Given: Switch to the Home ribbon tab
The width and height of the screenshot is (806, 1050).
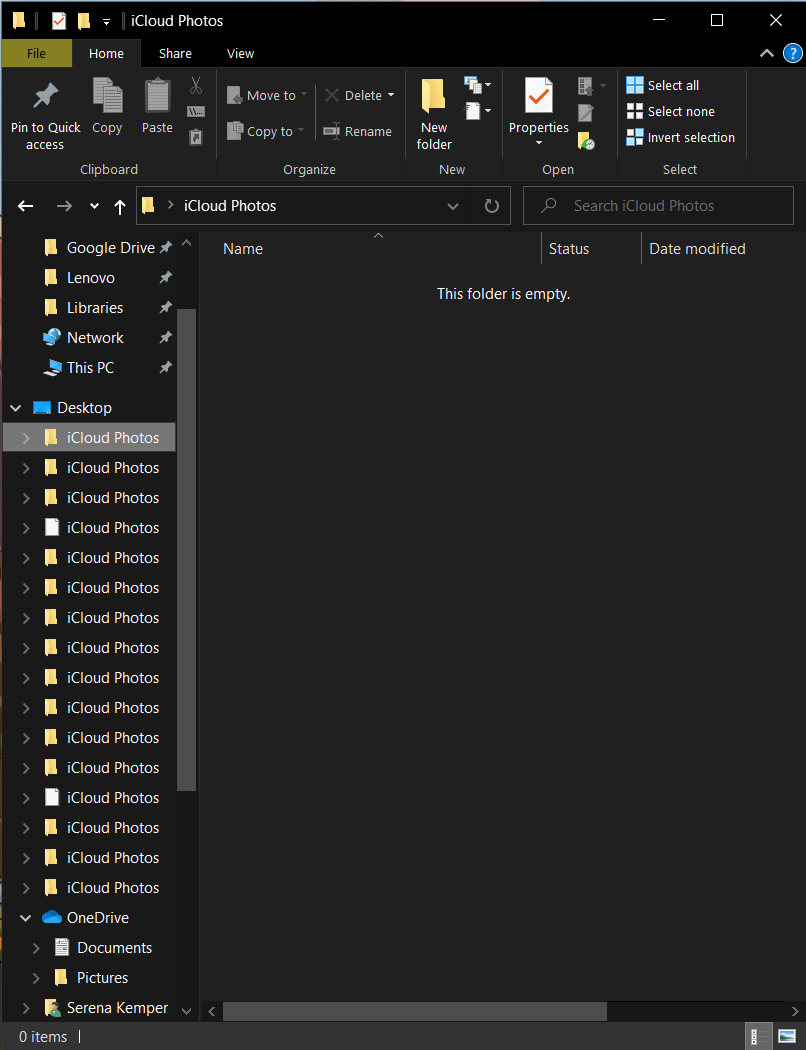Looking at the screenshot, I should [x=106, y=54].
